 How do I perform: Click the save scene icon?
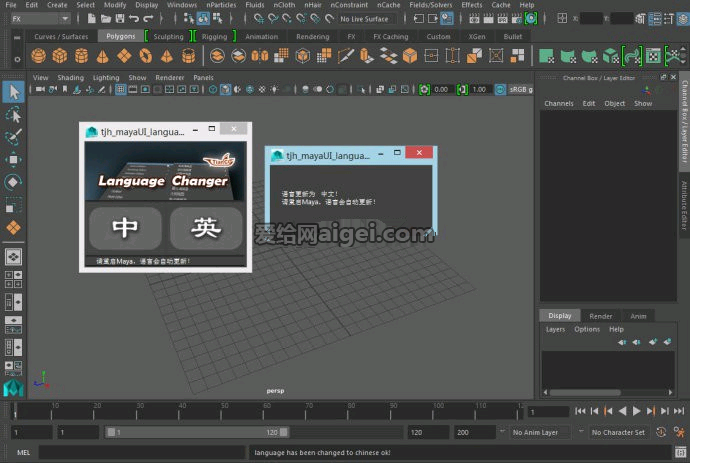tap(120, 19)
